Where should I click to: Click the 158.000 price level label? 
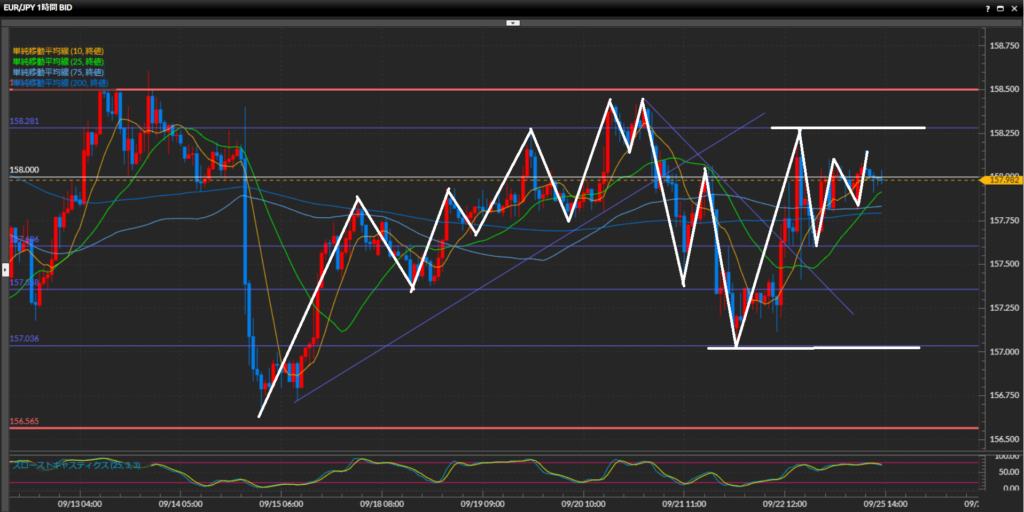pos(26,171)
